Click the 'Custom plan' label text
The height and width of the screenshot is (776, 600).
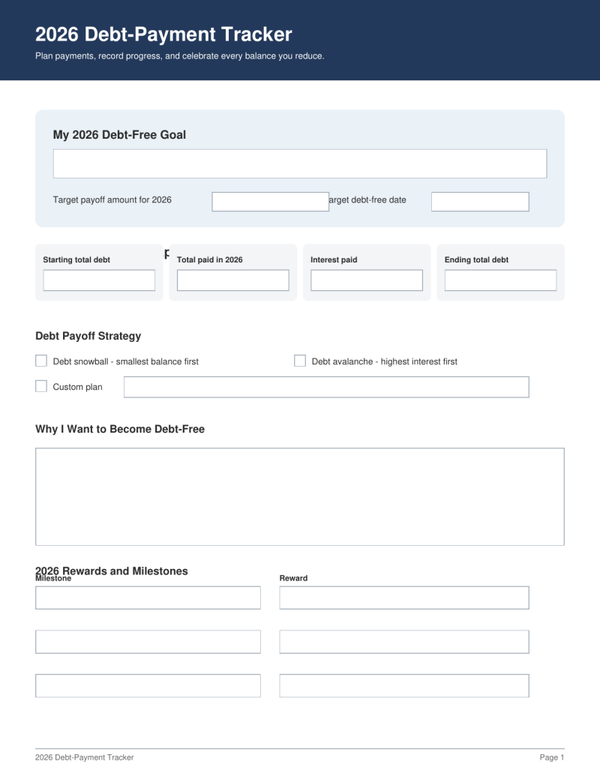[78, 387]
